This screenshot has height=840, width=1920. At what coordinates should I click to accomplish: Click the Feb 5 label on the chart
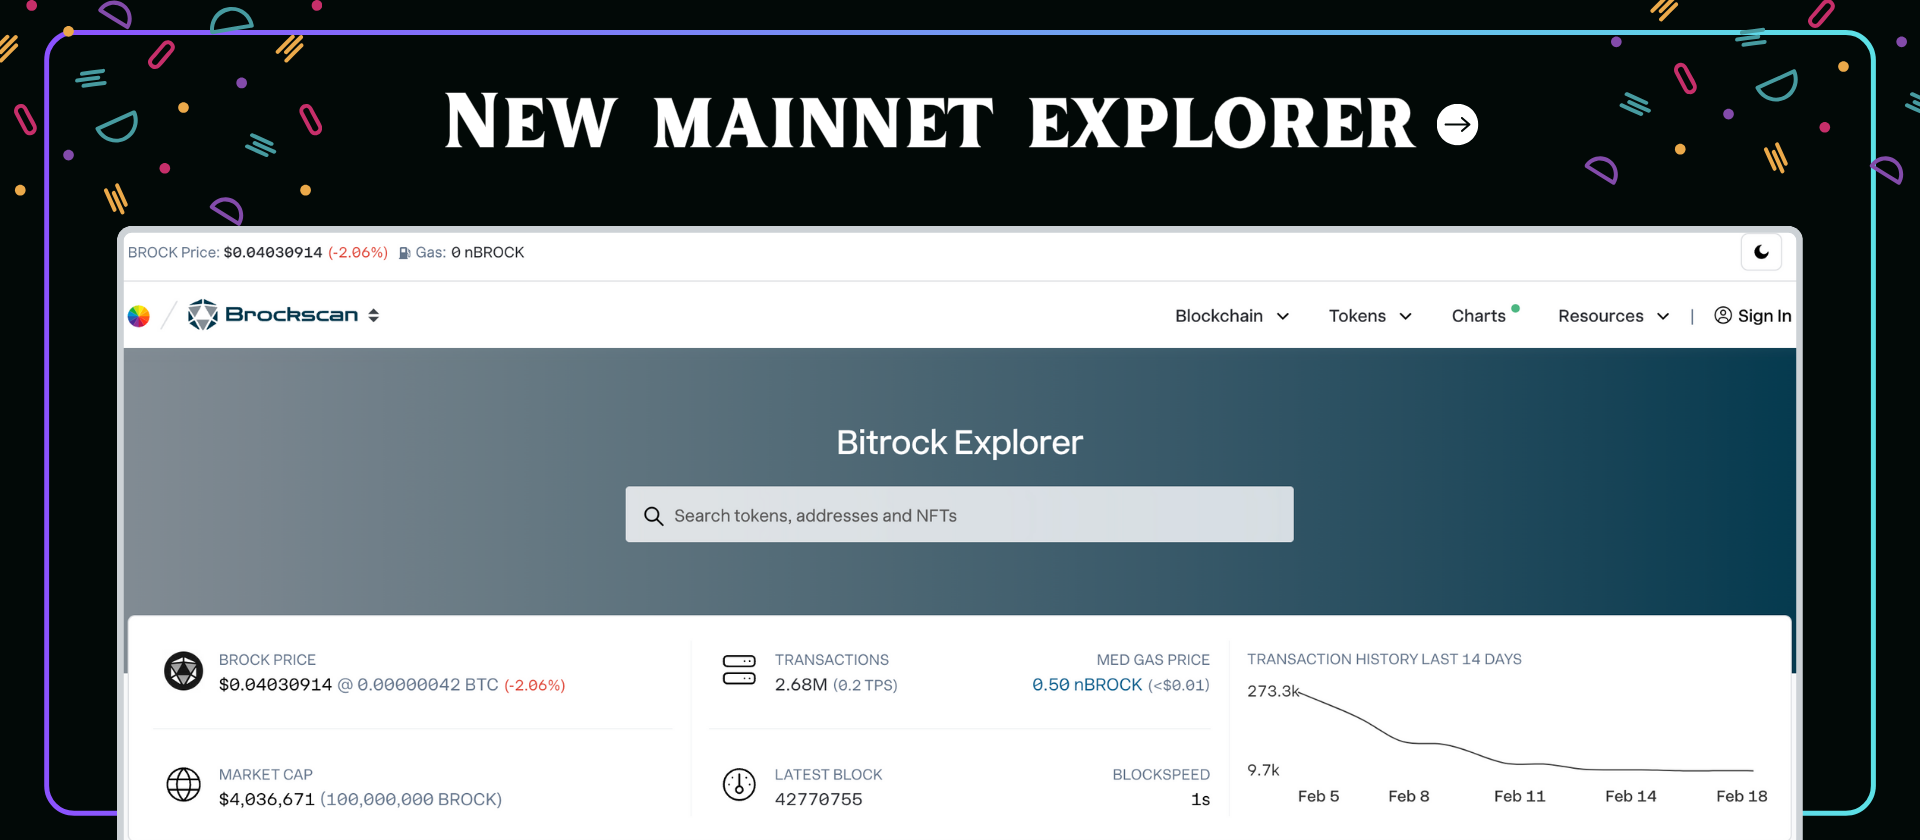coord(1318,796)
